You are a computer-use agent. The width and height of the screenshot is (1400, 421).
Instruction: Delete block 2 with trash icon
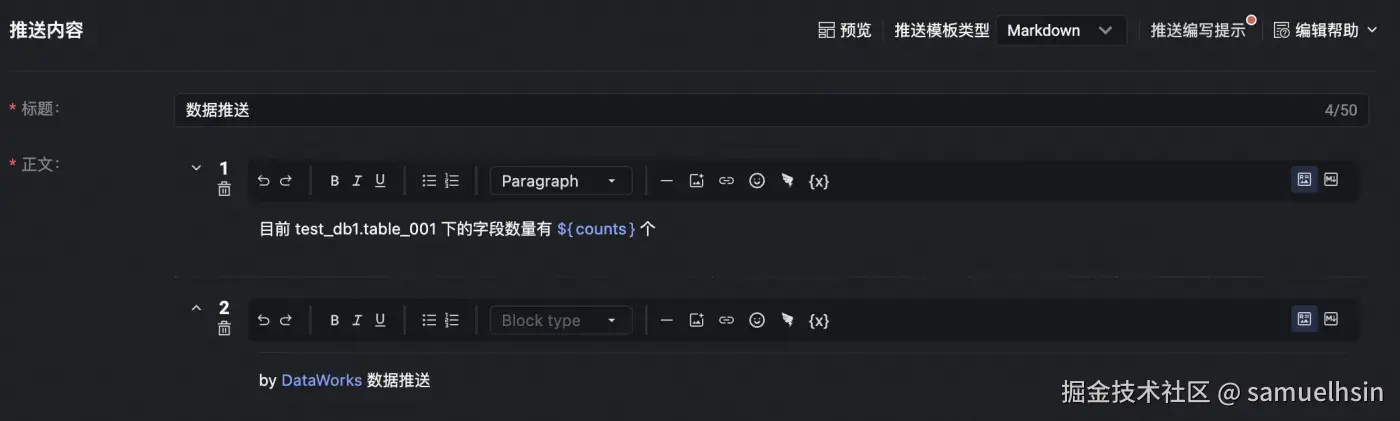(224, 328)
